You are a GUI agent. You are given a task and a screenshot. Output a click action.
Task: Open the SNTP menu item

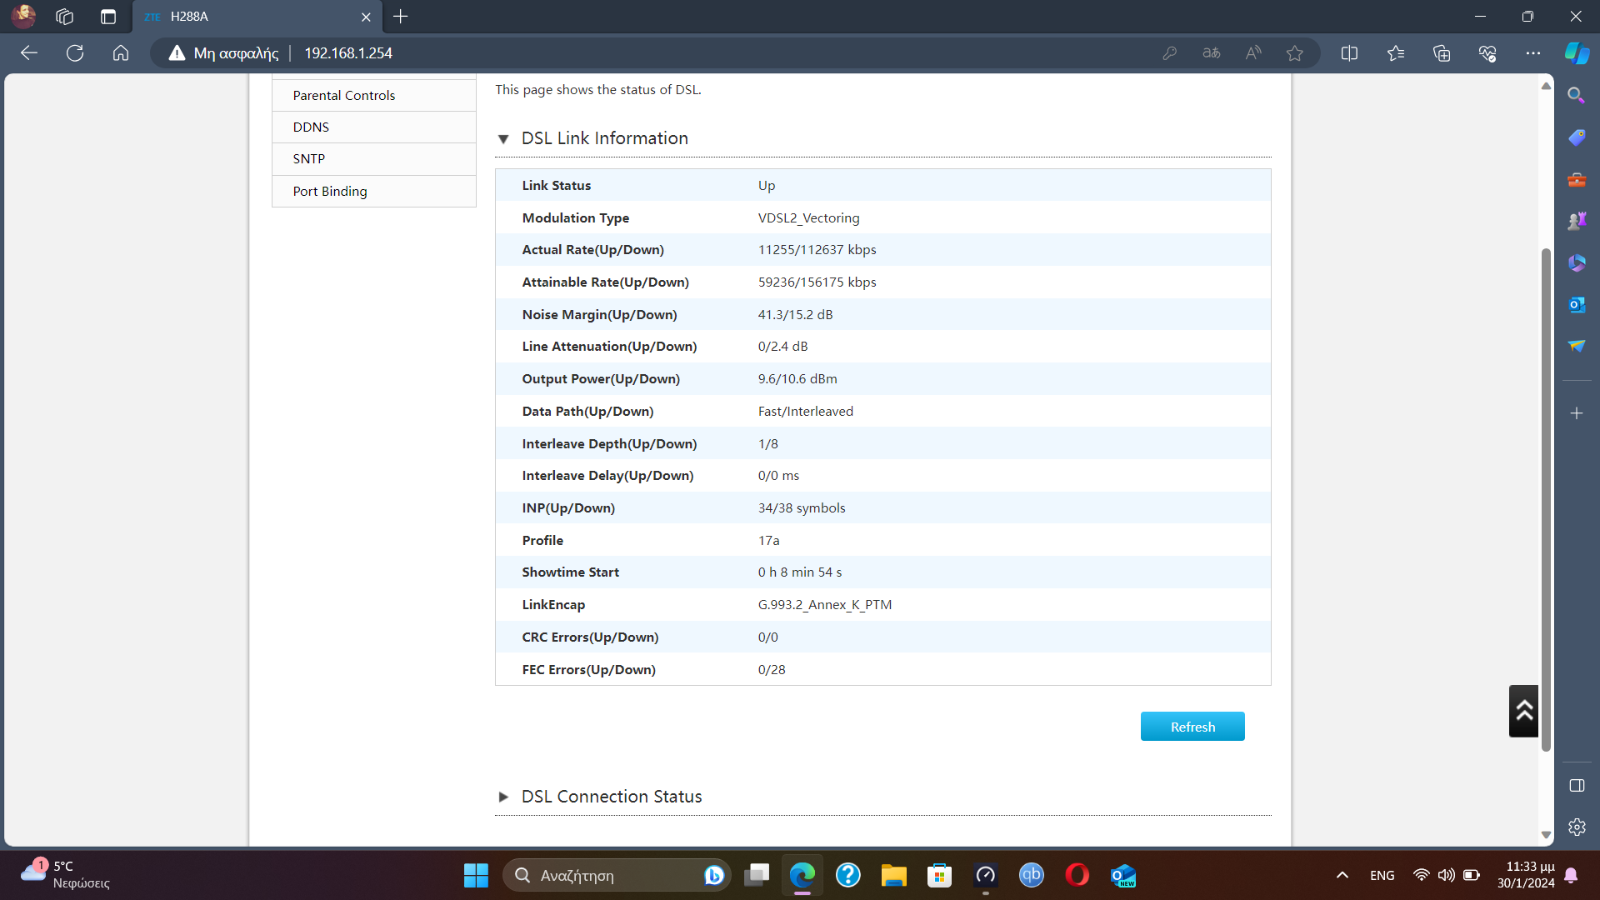(374, 159)
